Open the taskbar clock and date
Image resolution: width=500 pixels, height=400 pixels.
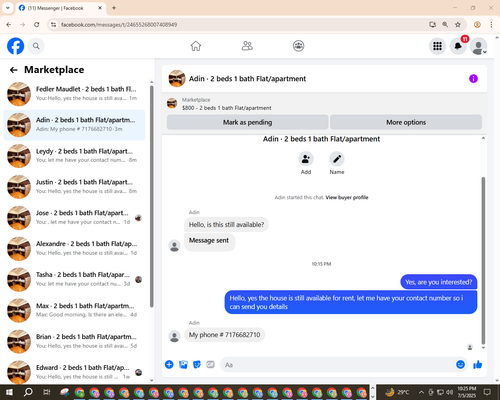click(467, 392)
